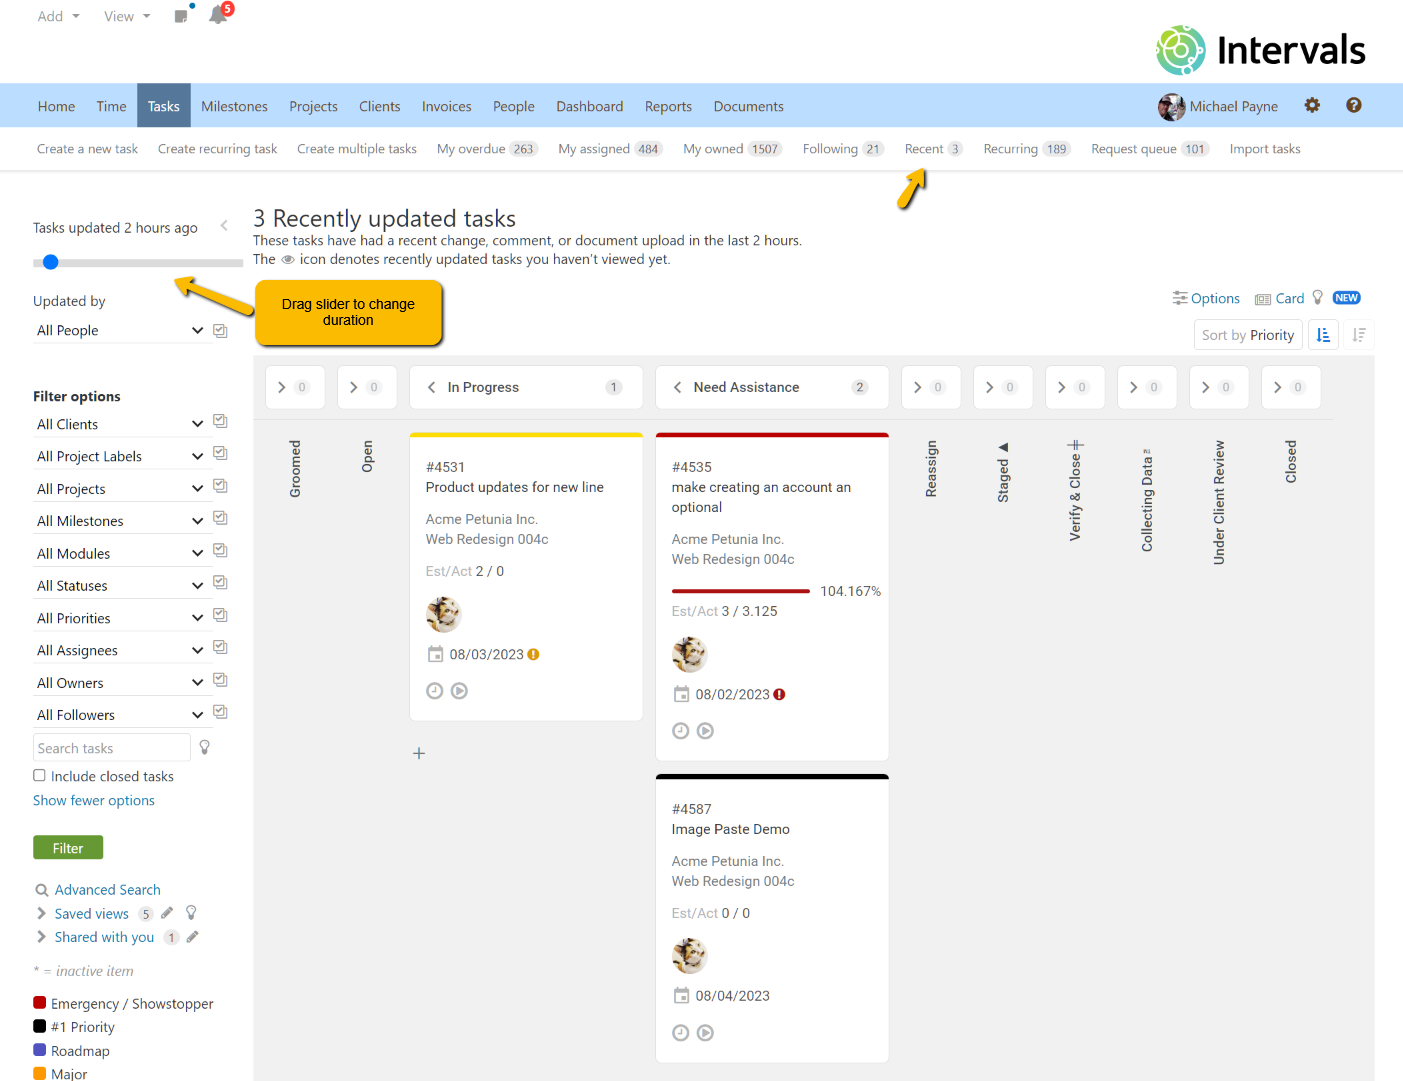This screenshot has height=1081, width=1403.
Task: Click the settings gear icon
Action: point(1312,105)
